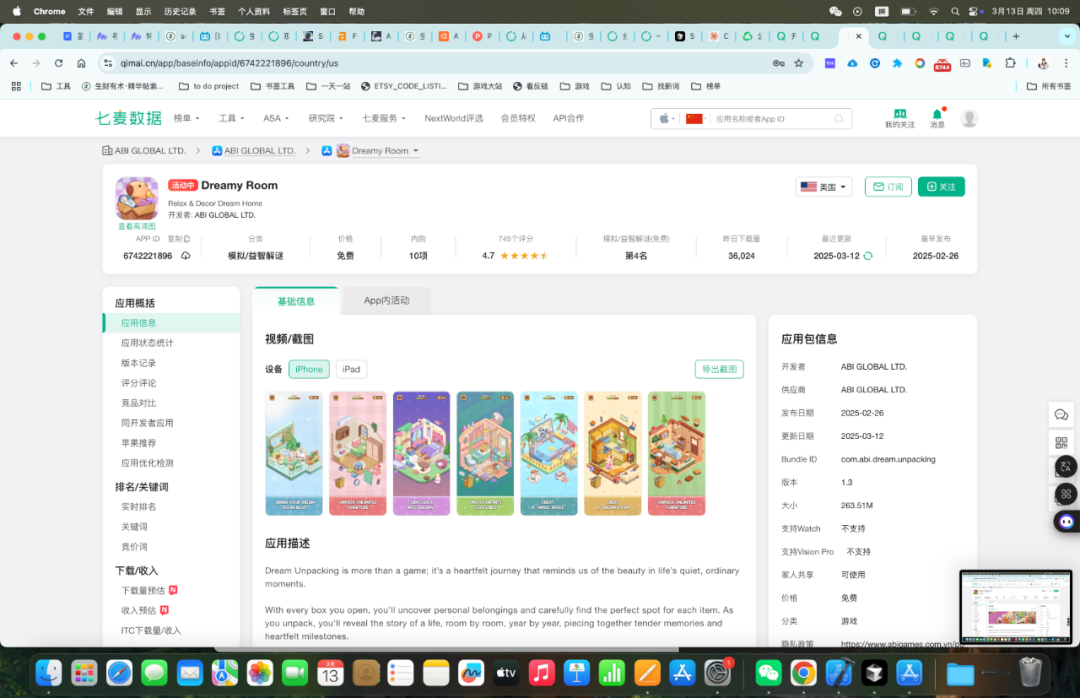Click the Chrome address bar URL
This screenshot has height=698, width=1080.
pos(229,63)
